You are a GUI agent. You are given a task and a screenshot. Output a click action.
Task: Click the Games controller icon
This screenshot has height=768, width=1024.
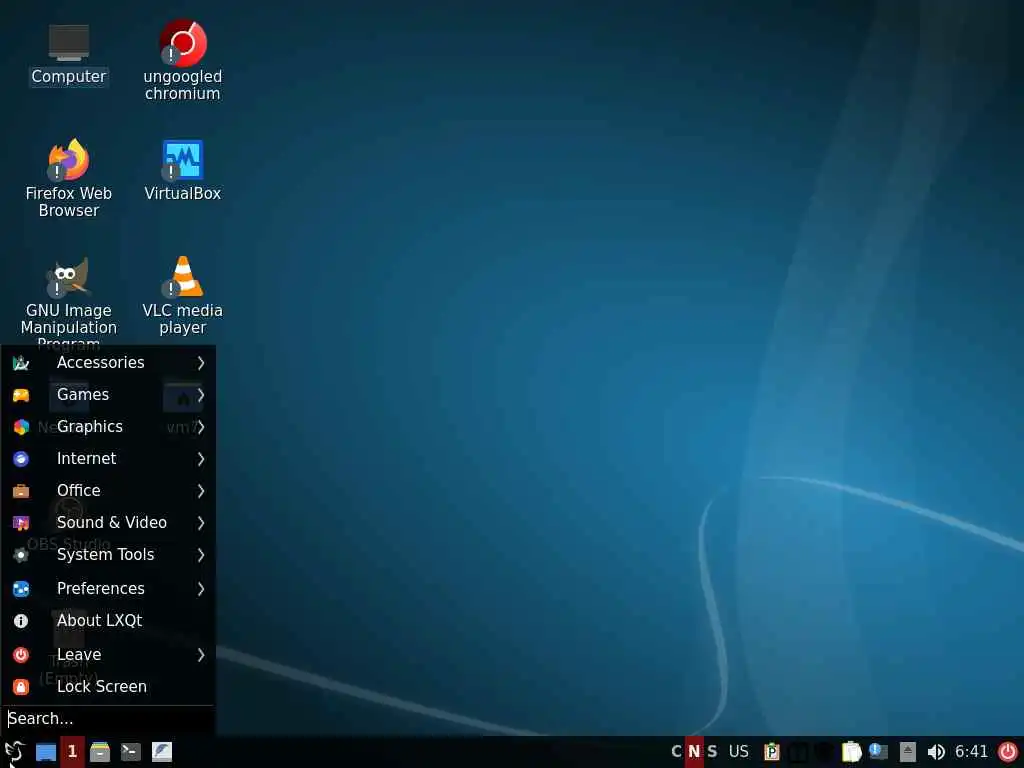(21, 395)
